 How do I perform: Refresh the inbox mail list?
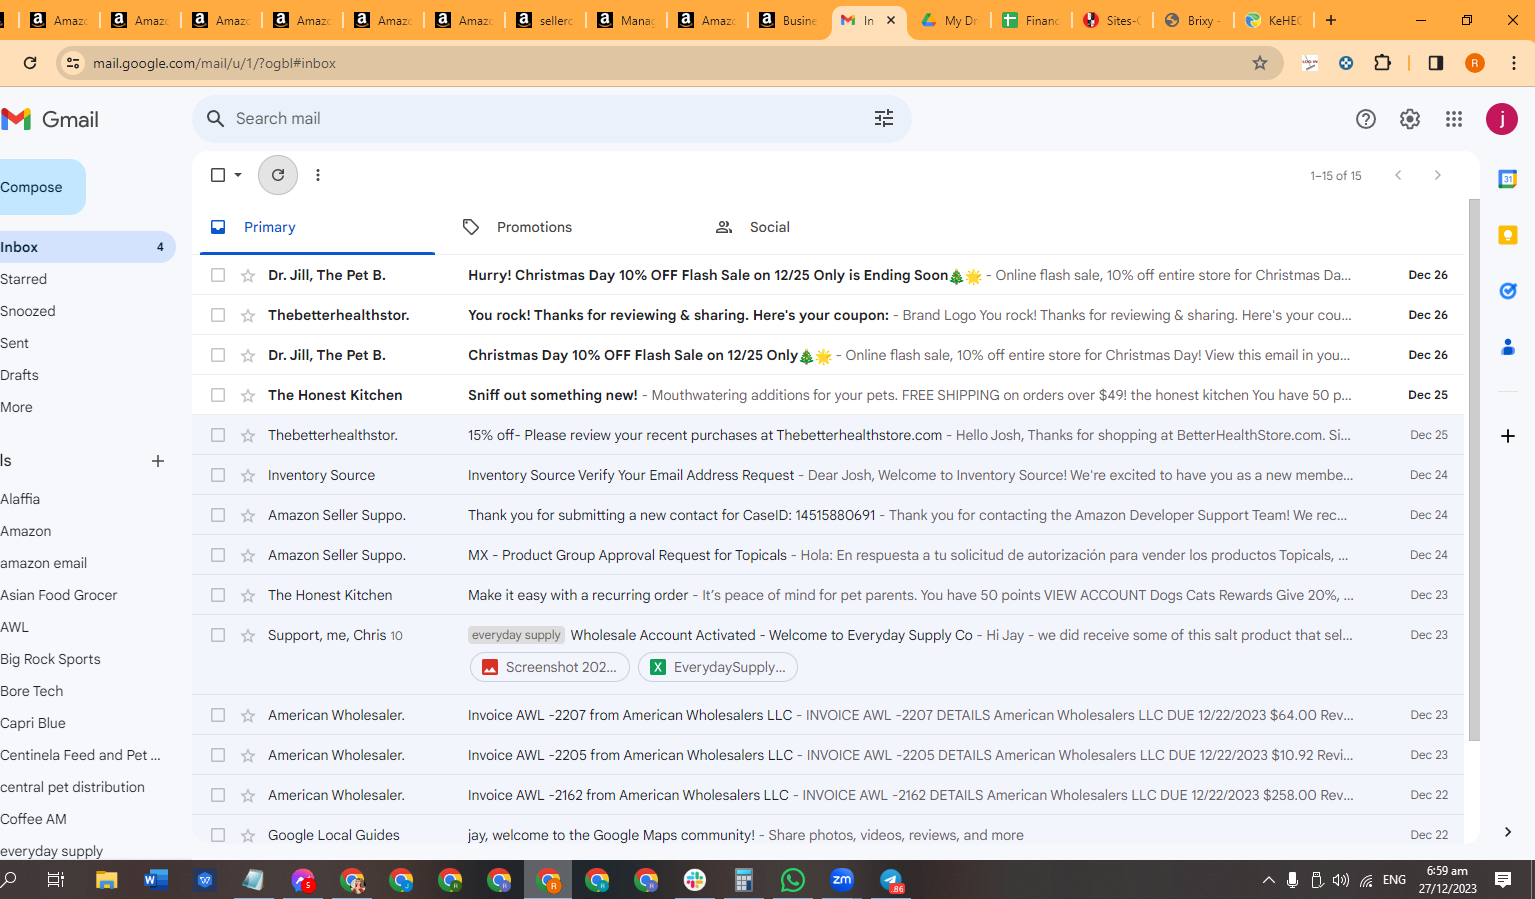(278, 175)
